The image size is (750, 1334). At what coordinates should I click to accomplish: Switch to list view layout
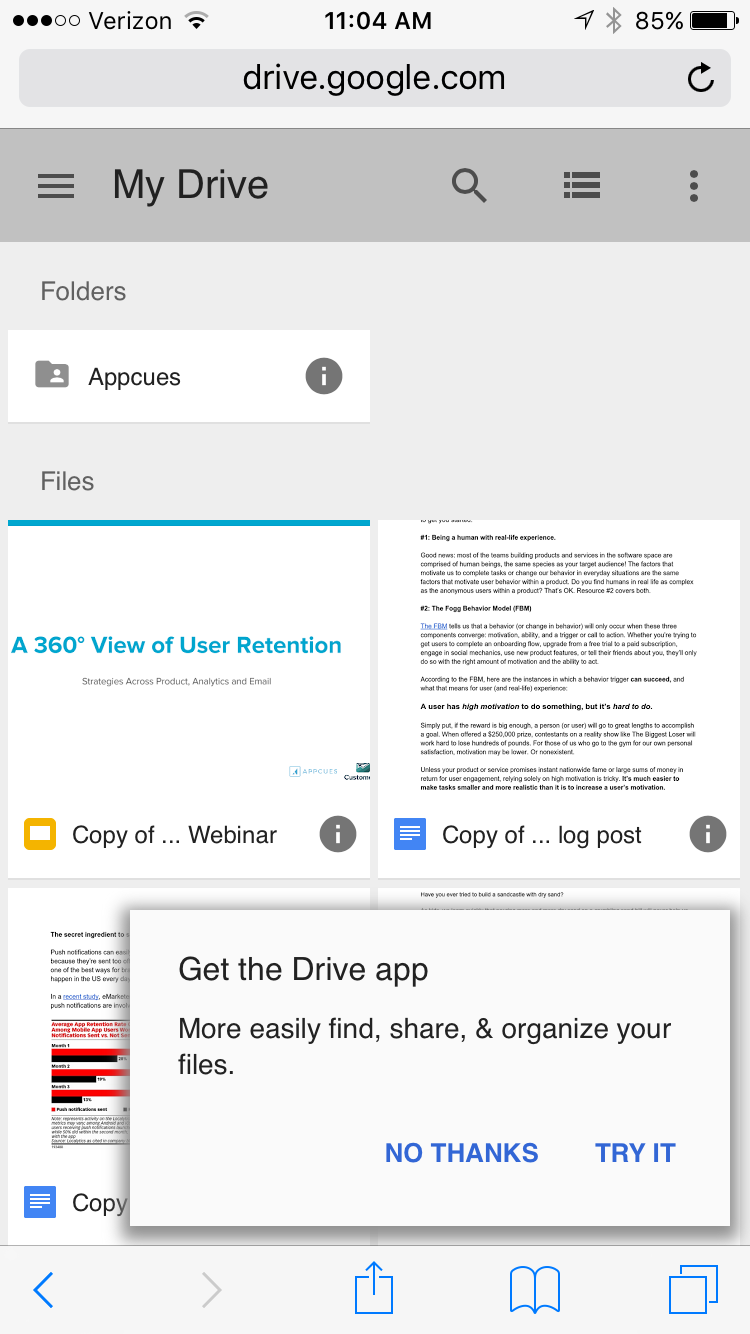click(x=581, y=185)
